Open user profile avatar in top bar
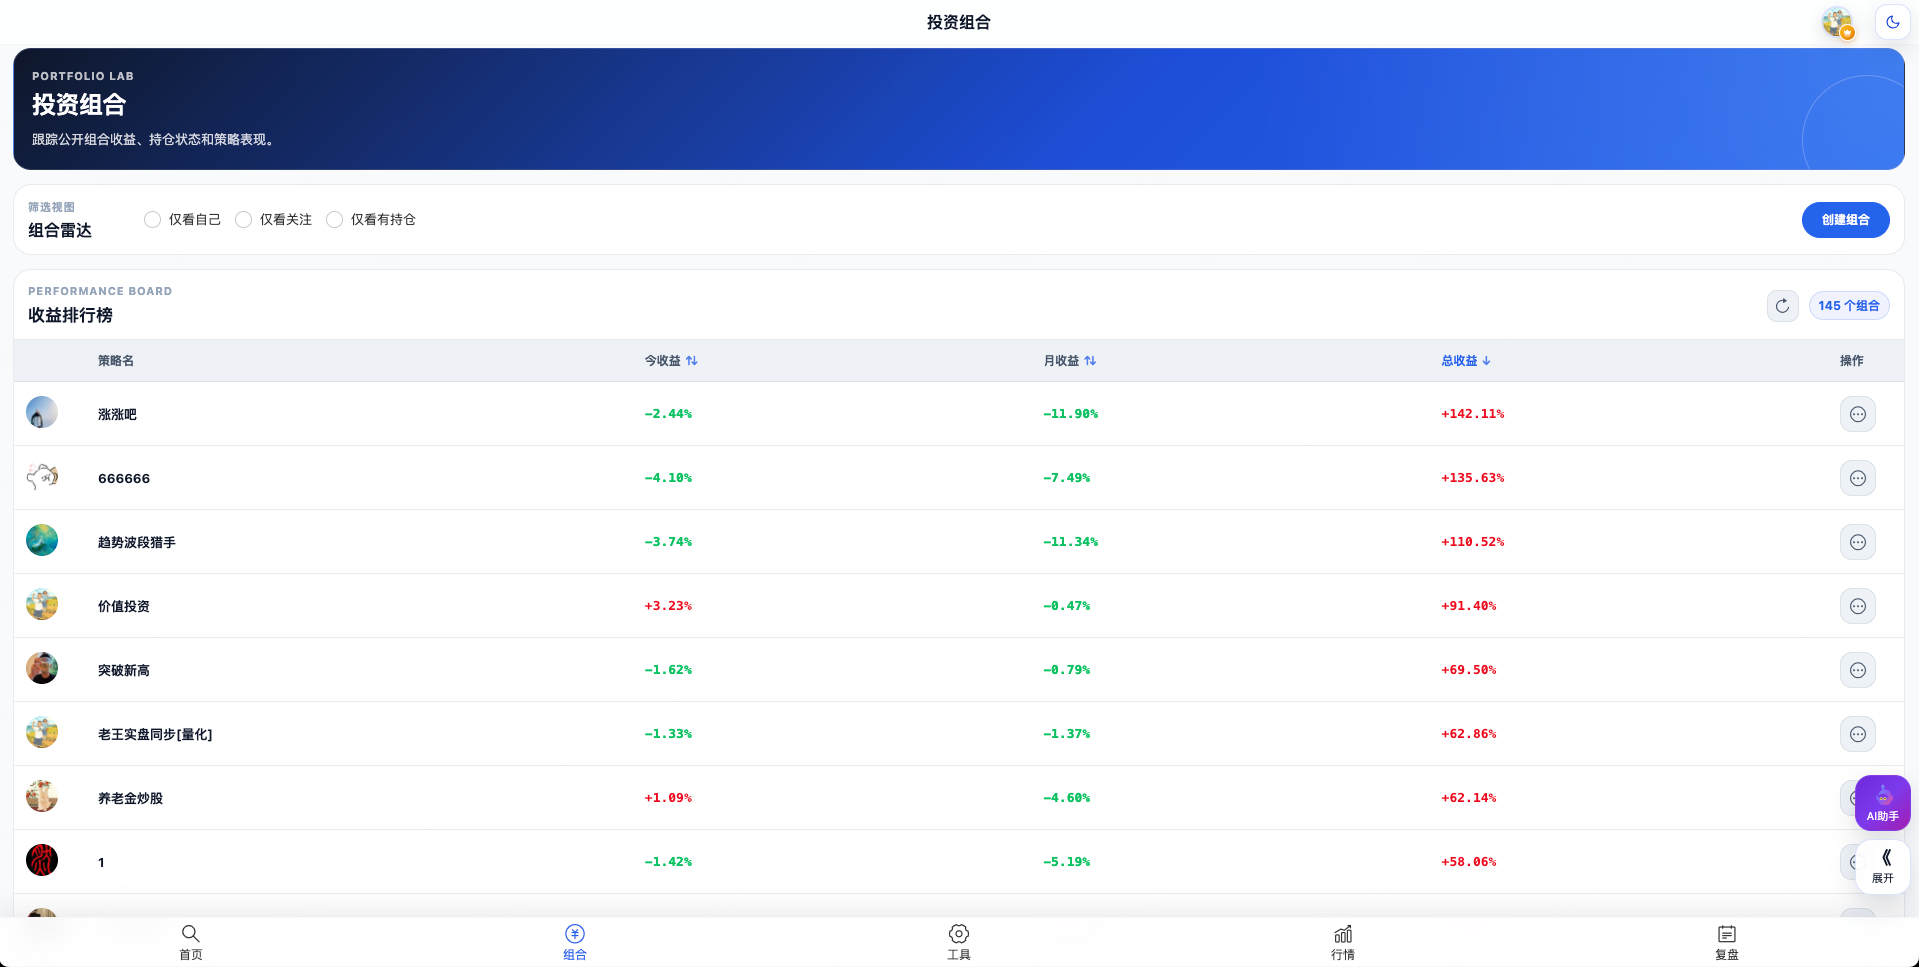The image size is (1919, 967). pos(1838,22)
